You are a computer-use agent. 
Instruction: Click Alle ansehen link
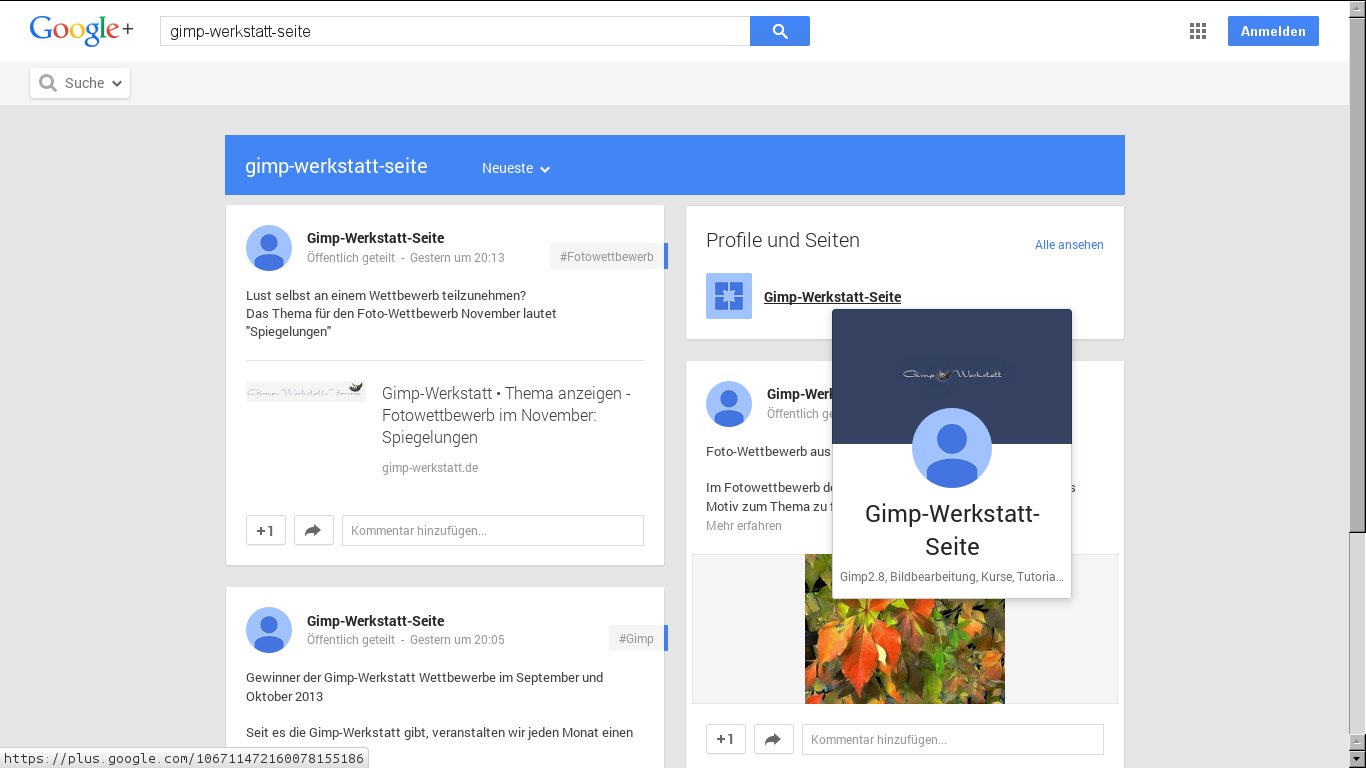pos(1069,245)
